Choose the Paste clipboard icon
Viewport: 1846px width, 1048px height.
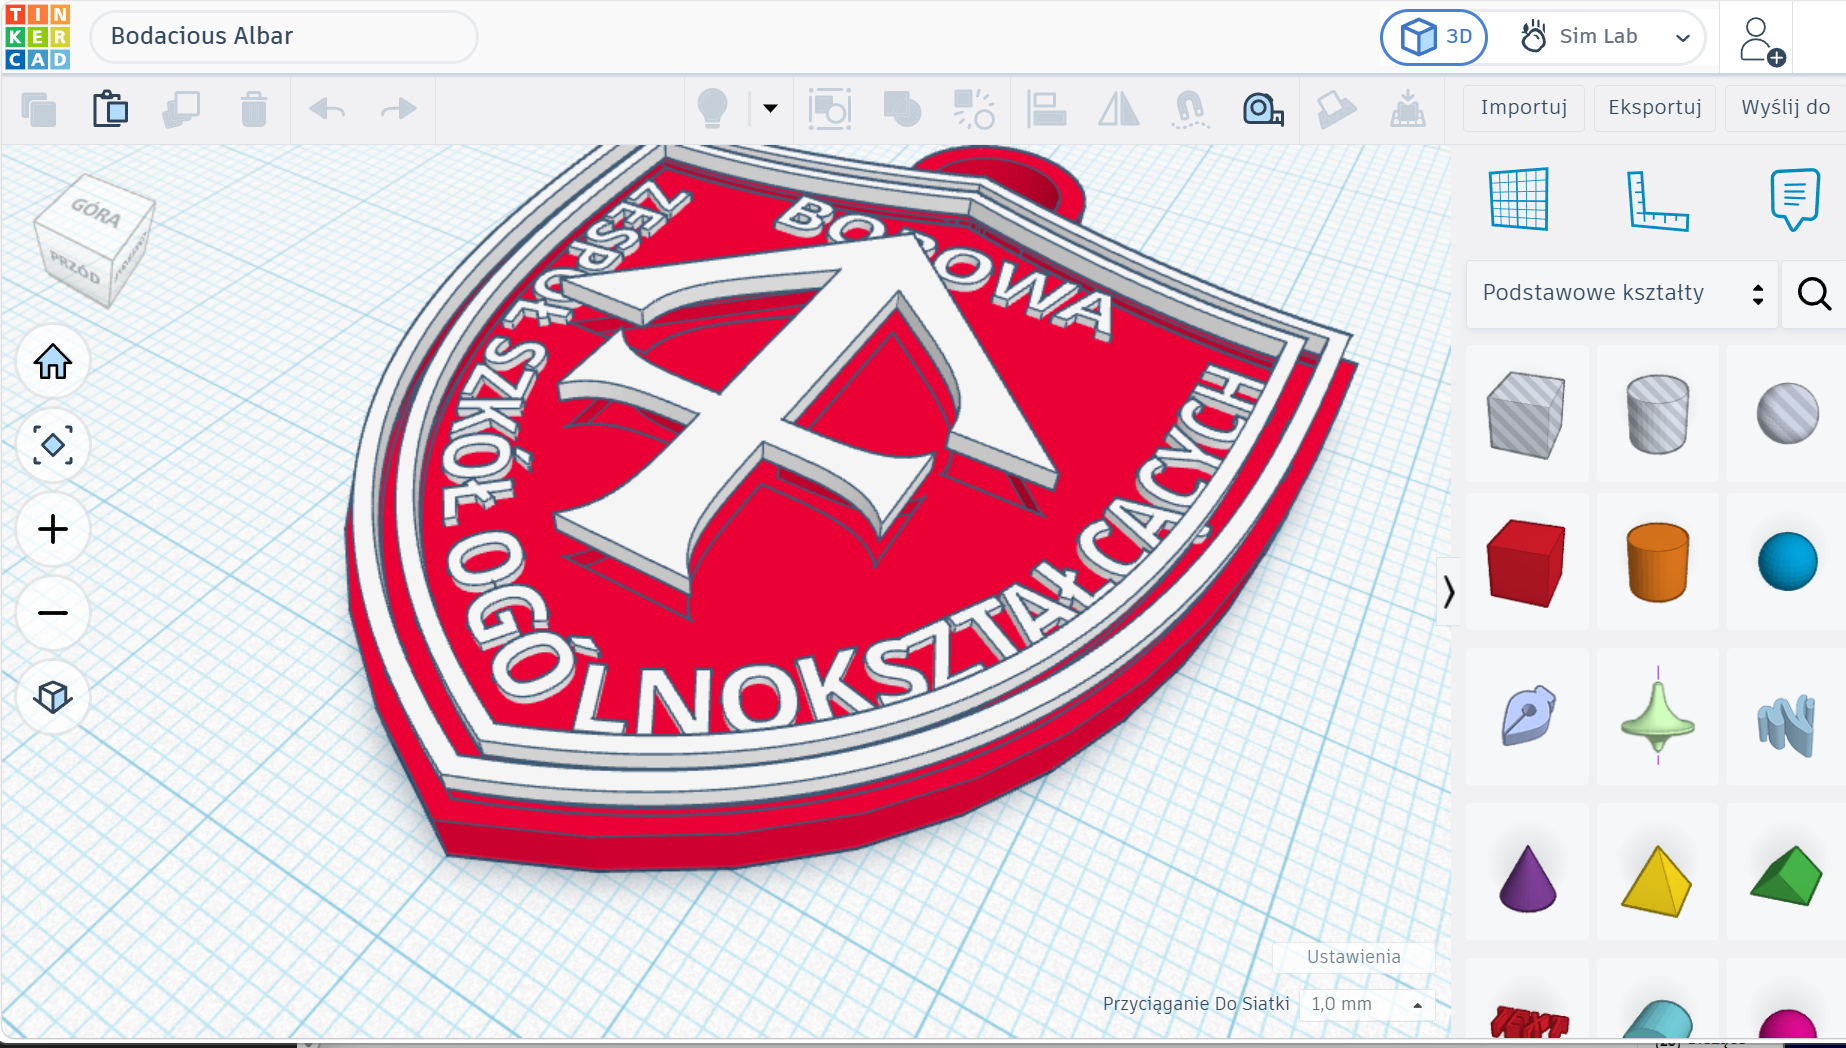tap(110, 108)
